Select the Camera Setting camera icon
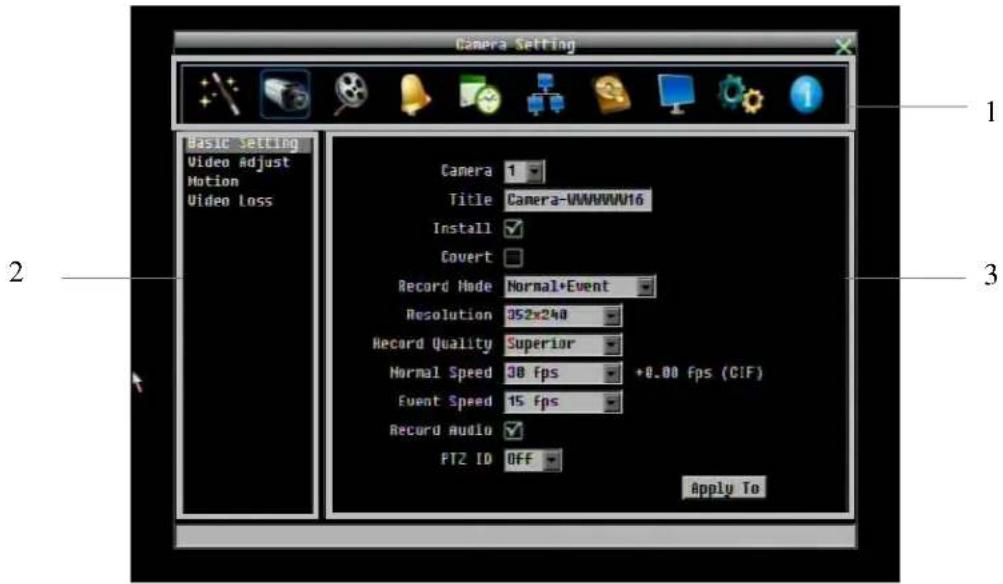 pos(286,95)
